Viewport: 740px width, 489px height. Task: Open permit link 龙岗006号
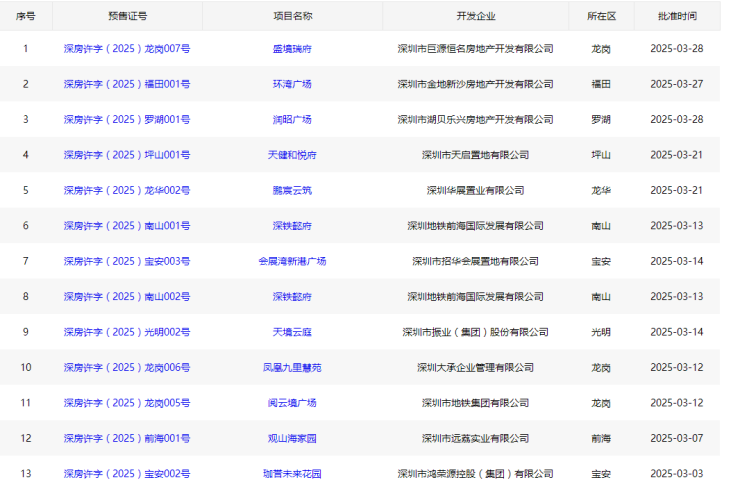click(x=126, y=368)
